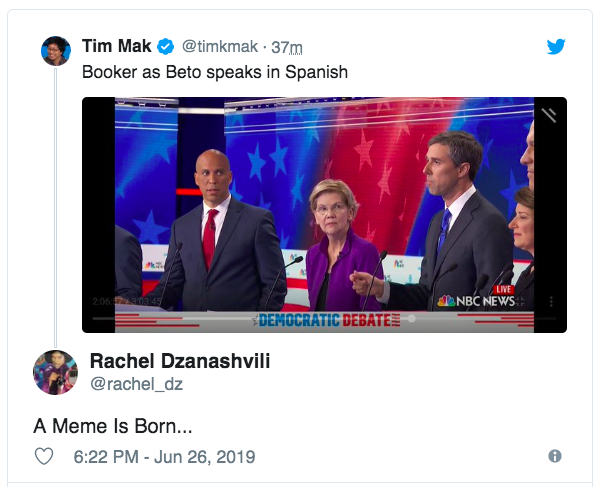Open Tim Mak's profile avatar
600x487 pixels.
point(56,51)
